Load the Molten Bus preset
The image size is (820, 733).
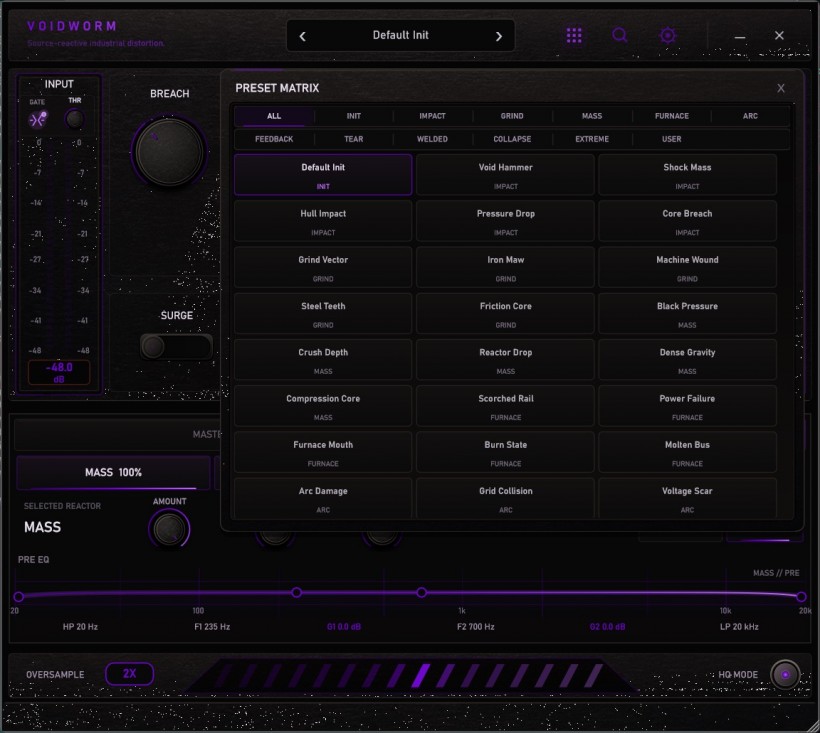(687, 452)
